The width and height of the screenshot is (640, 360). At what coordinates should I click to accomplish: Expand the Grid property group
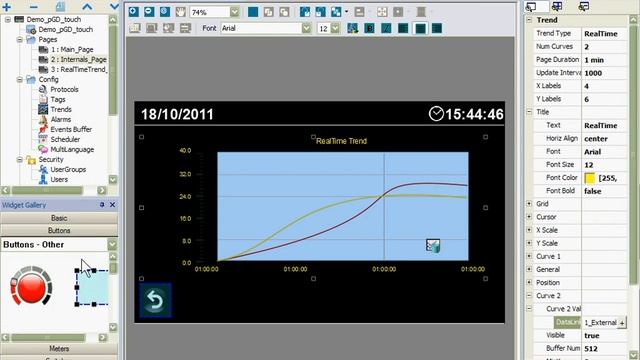tap(529, 204)
